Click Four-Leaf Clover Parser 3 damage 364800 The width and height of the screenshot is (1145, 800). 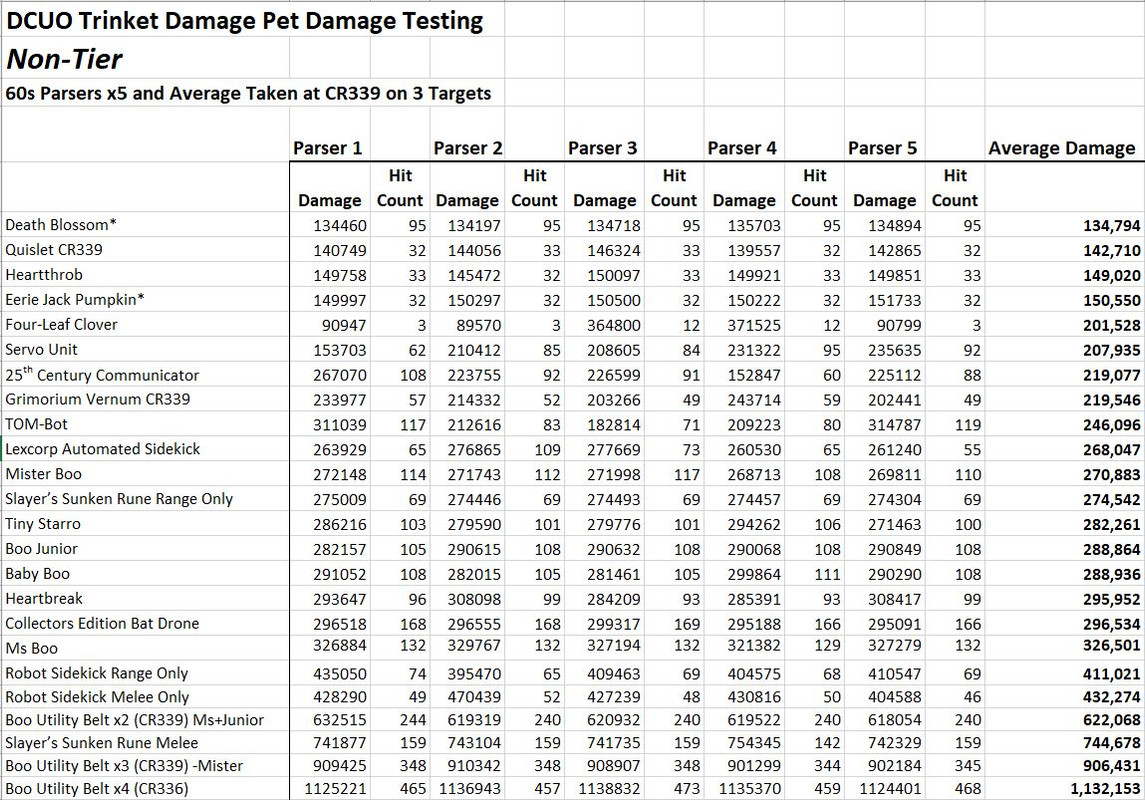pos(613,325)
